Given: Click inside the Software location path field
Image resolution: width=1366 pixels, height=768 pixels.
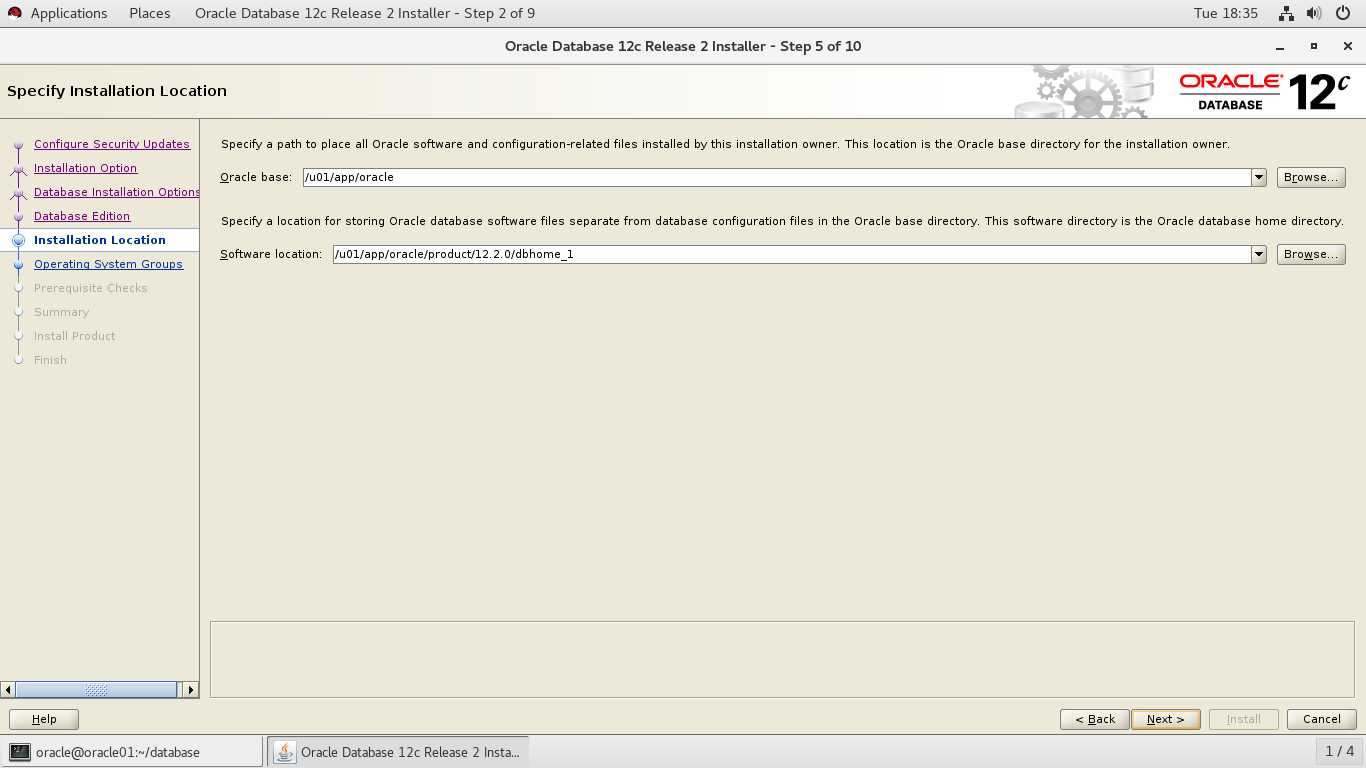Looking at the screenshot, I should click(x=792, y=254).
